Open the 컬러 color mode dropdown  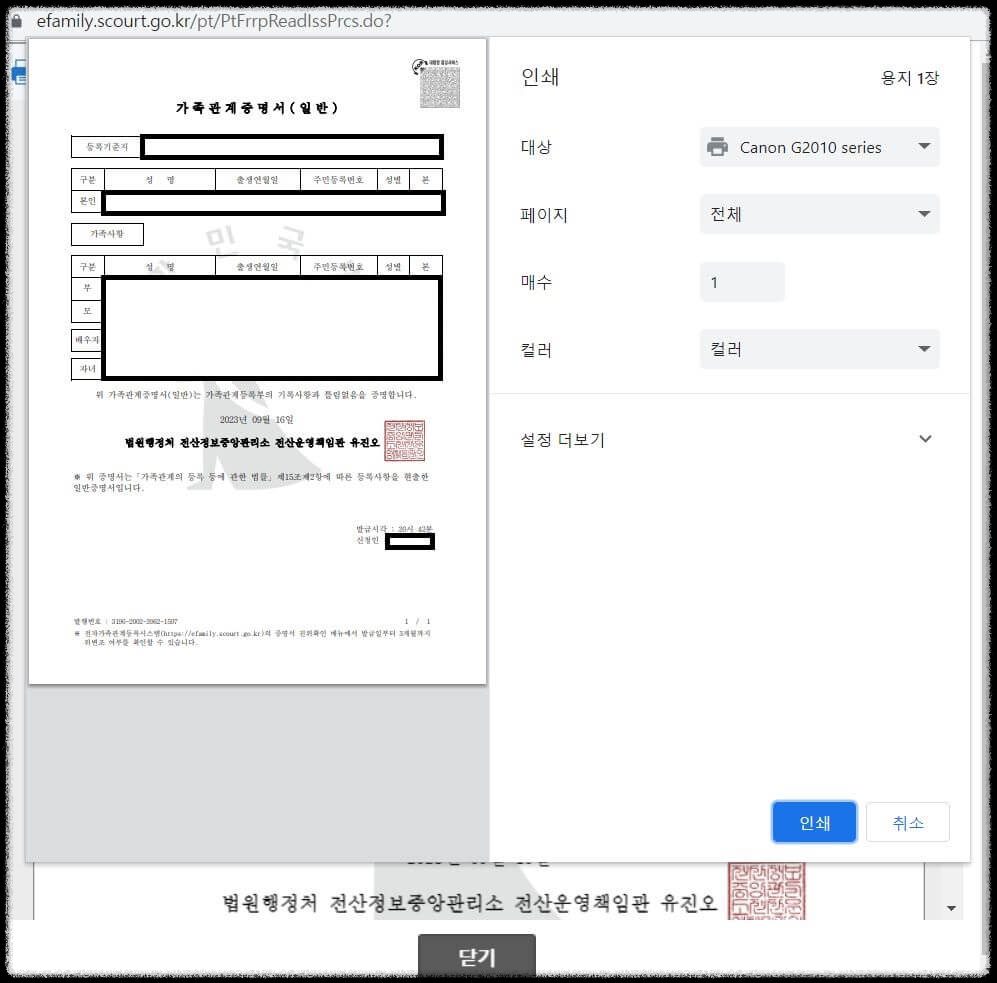point(818,349)
